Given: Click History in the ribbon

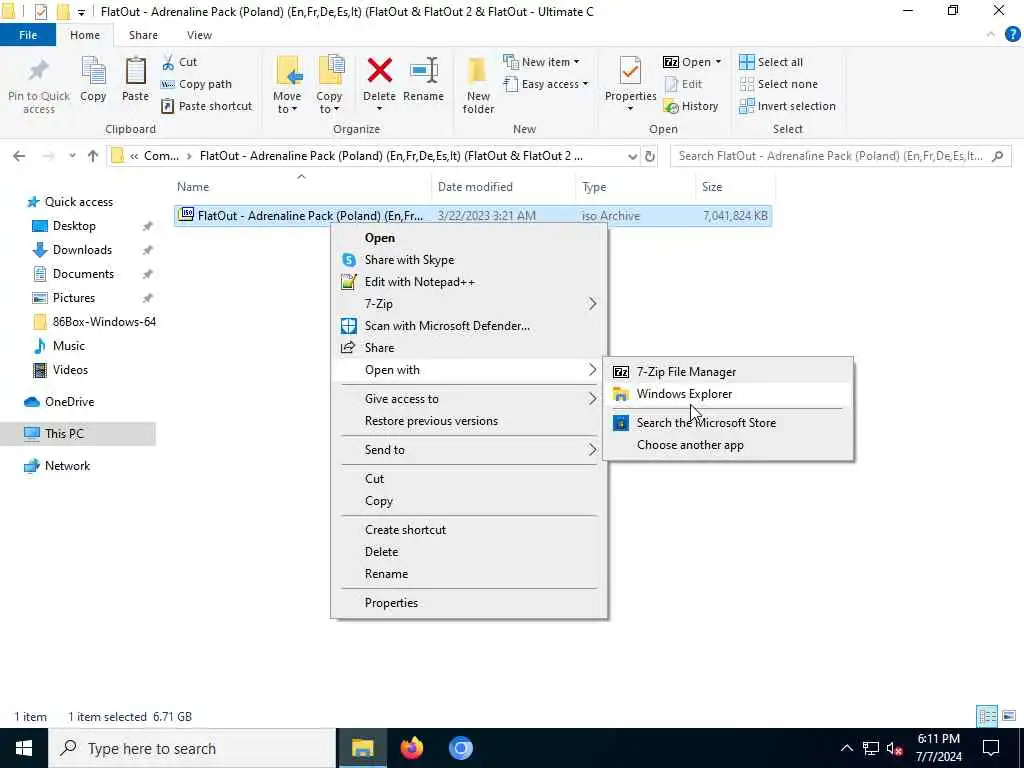Looking at the screenshot, I should [x=691, y=106].
